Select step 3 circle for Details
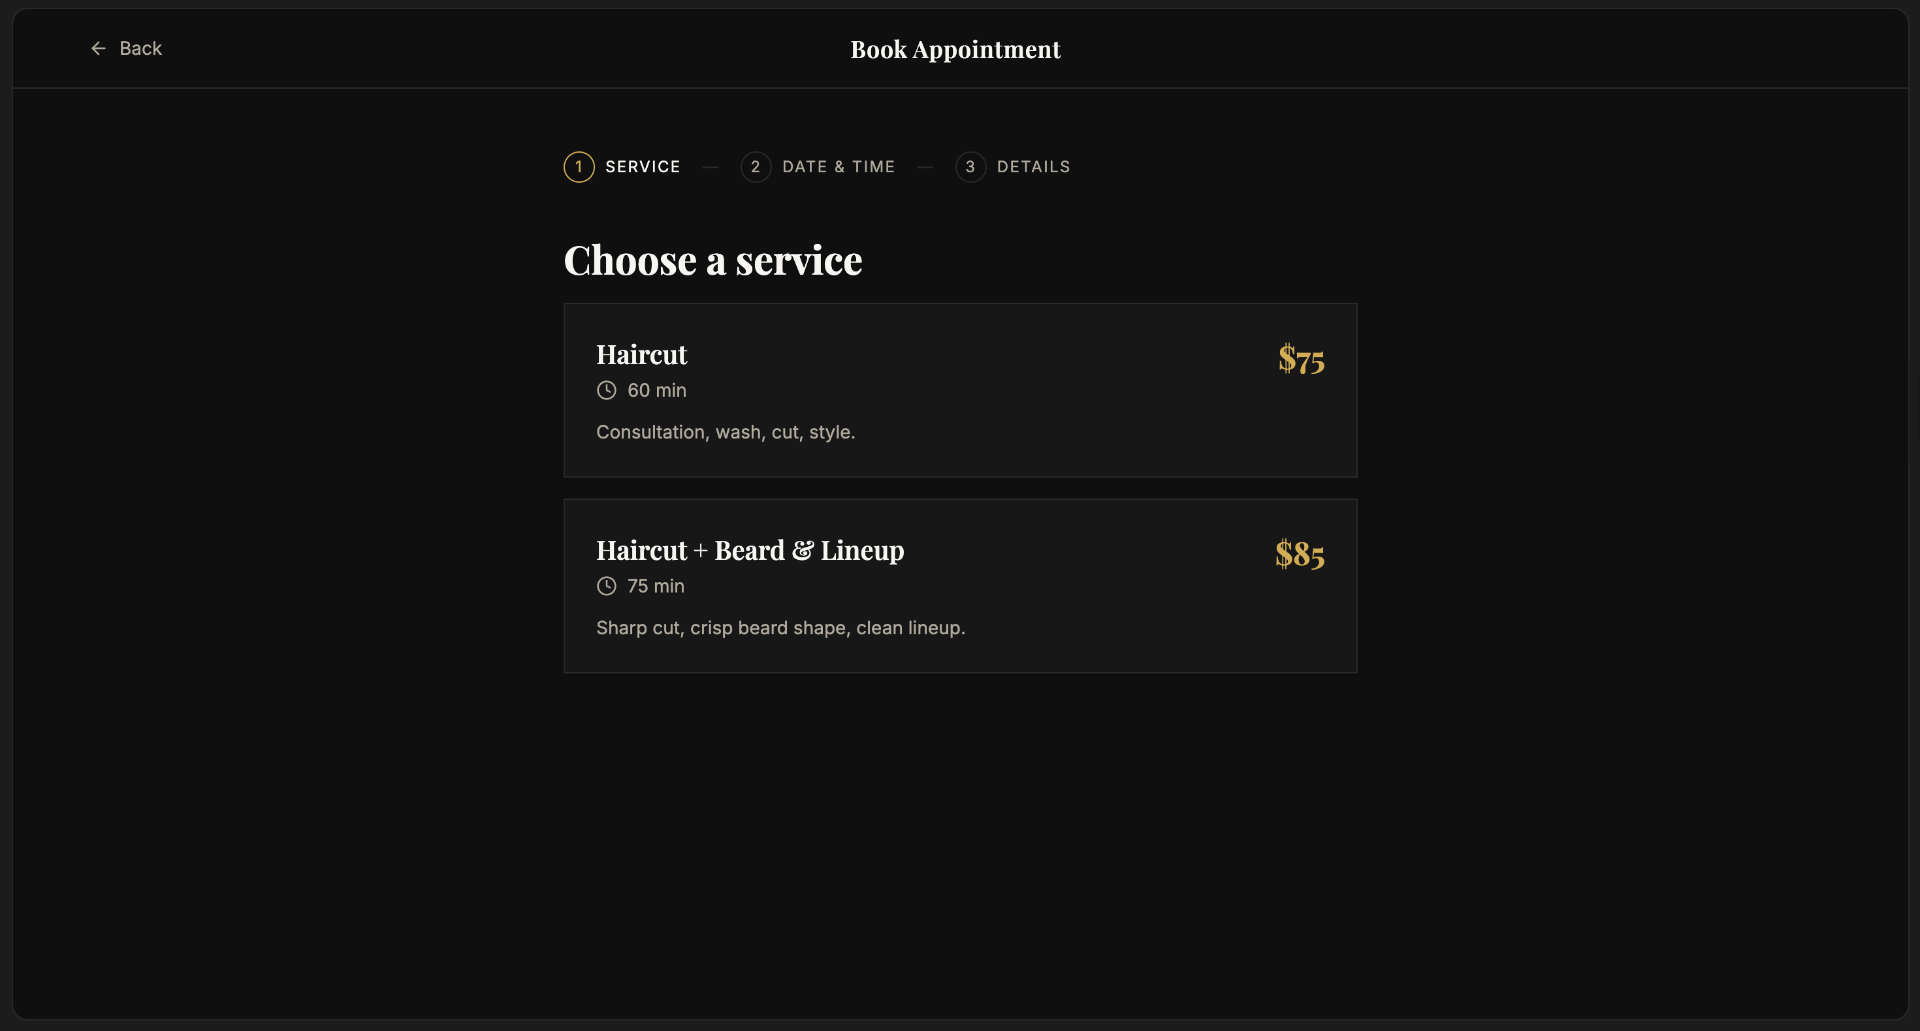Screen dimensions: 1920x1031 (x=971, y=167)
